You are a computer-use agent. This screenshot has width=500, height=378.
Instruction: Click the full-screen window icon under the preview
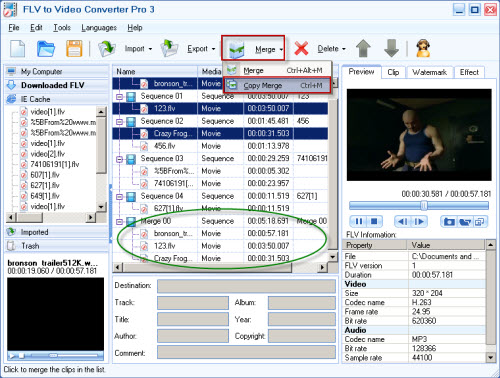tap(480, 221)
